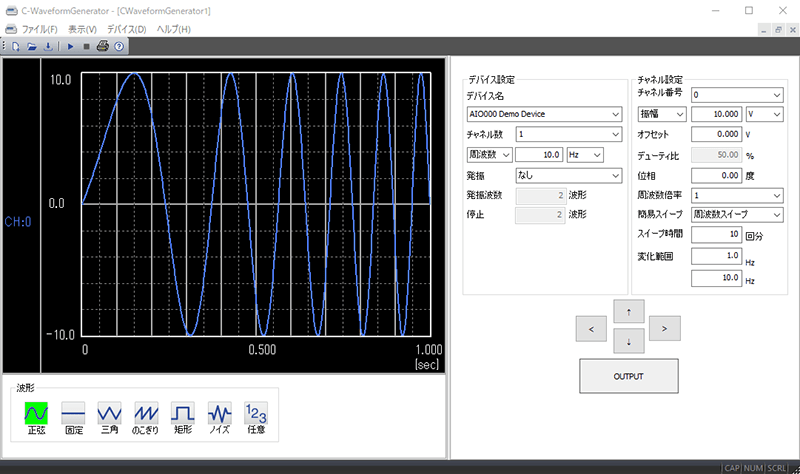Select the noise (ノイズ) waveform icon
800x474 pixels.
point(219,412)
